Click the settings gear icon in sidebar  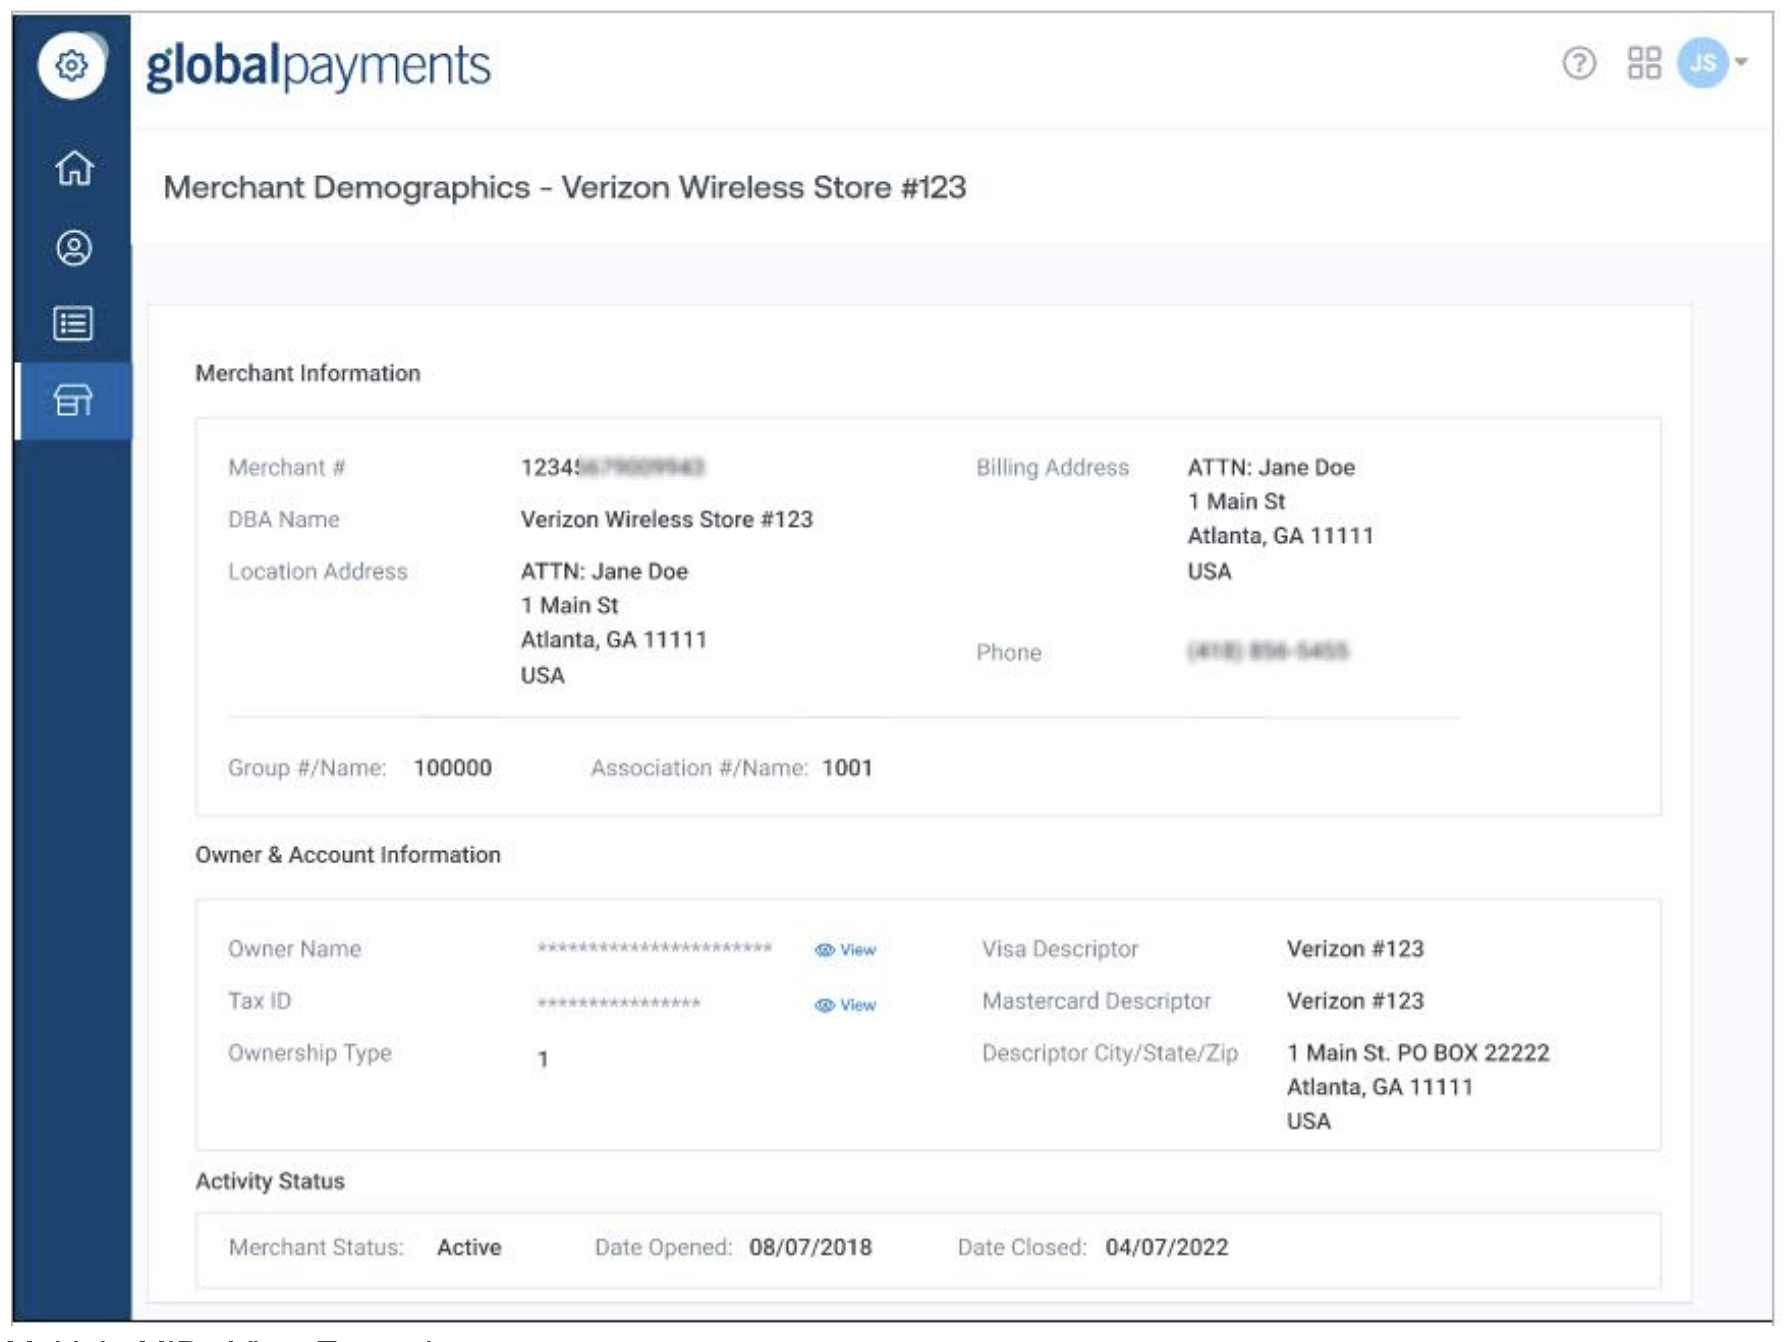pos(71,66)
